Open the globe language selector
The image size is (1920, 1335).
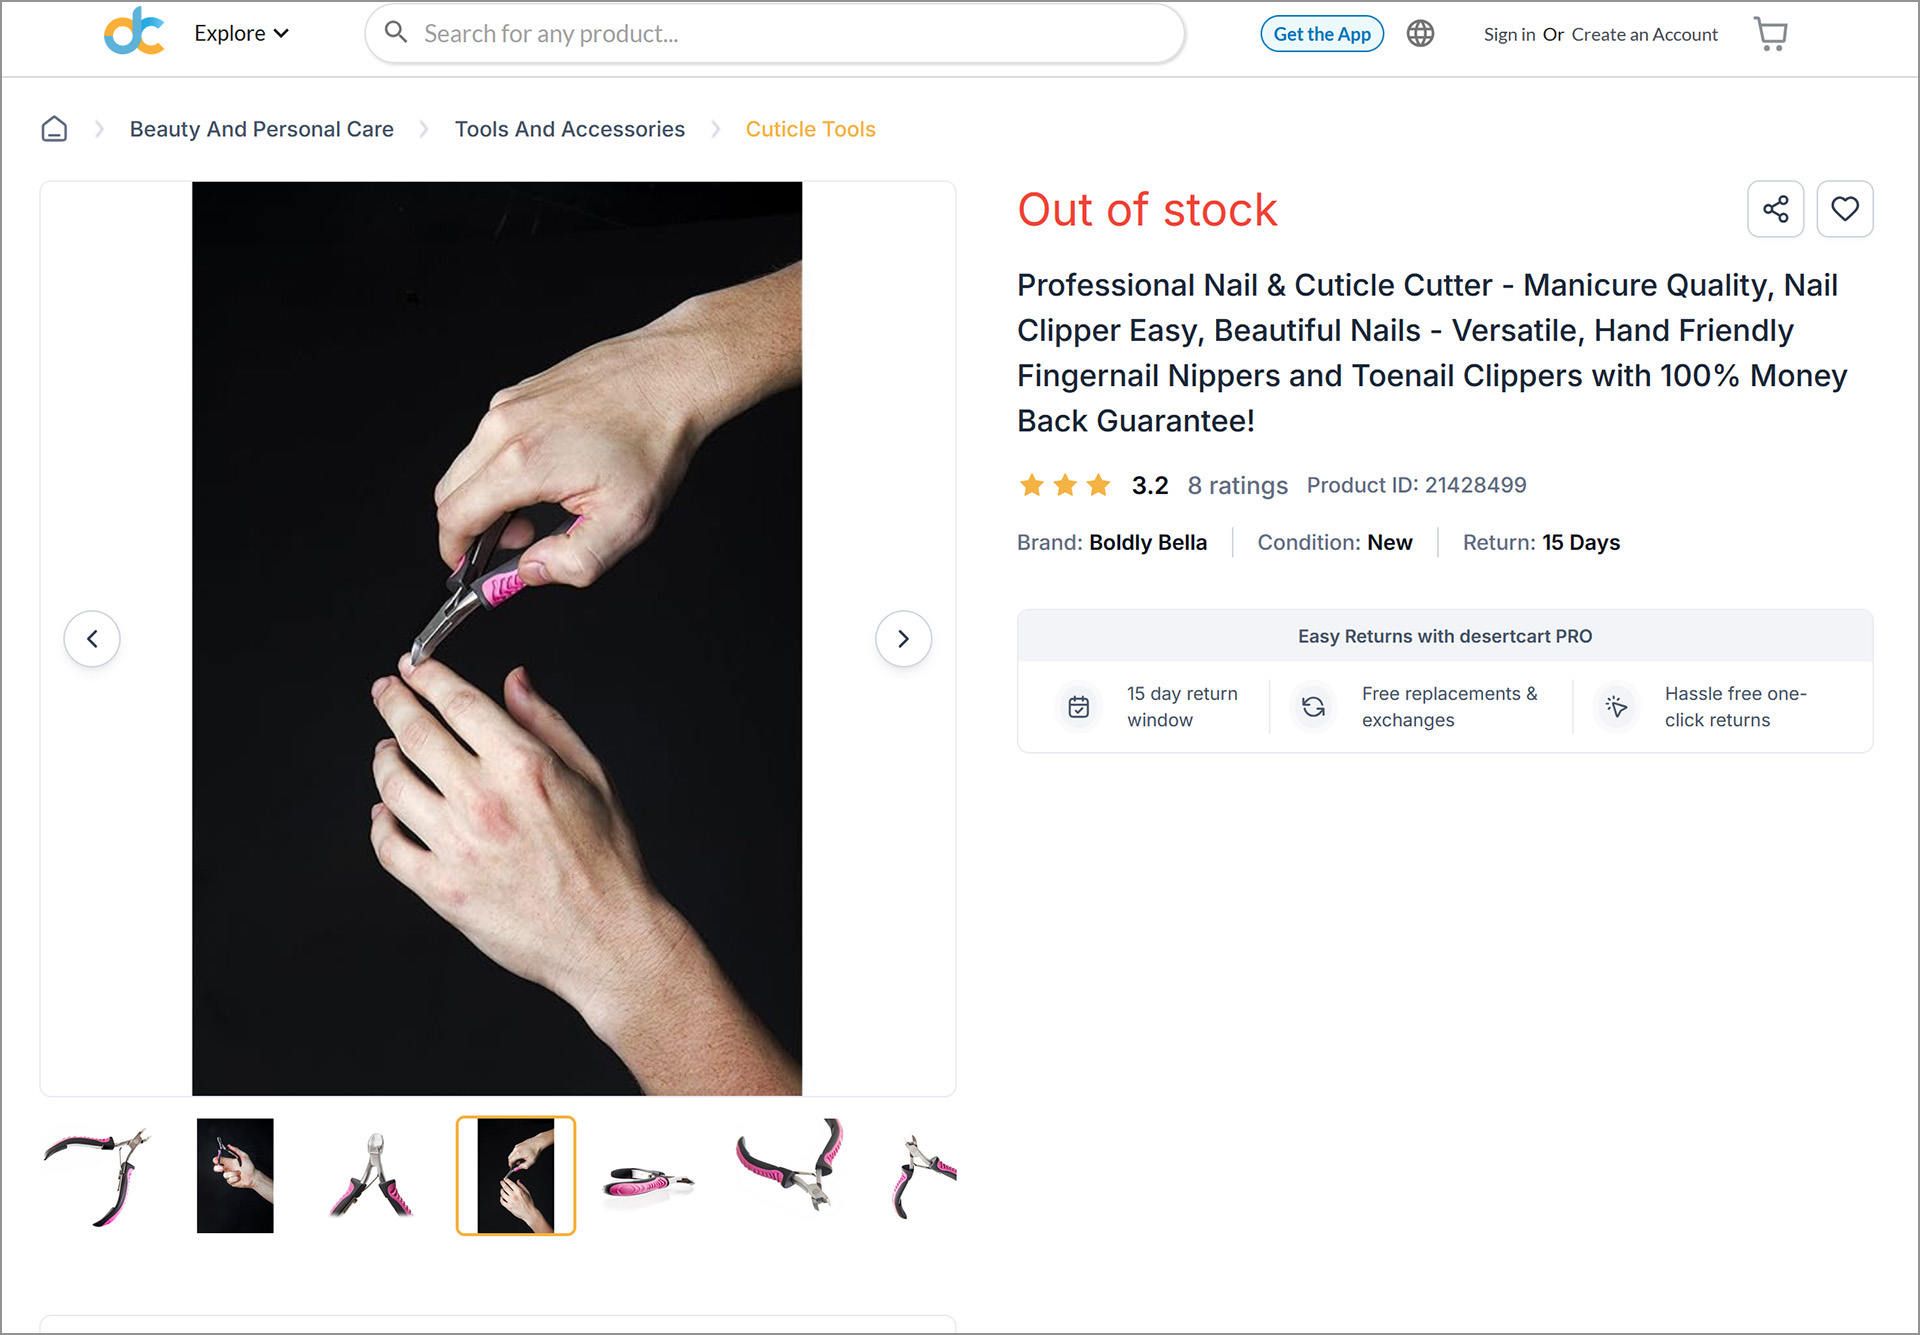click(x=1420, y=34)
